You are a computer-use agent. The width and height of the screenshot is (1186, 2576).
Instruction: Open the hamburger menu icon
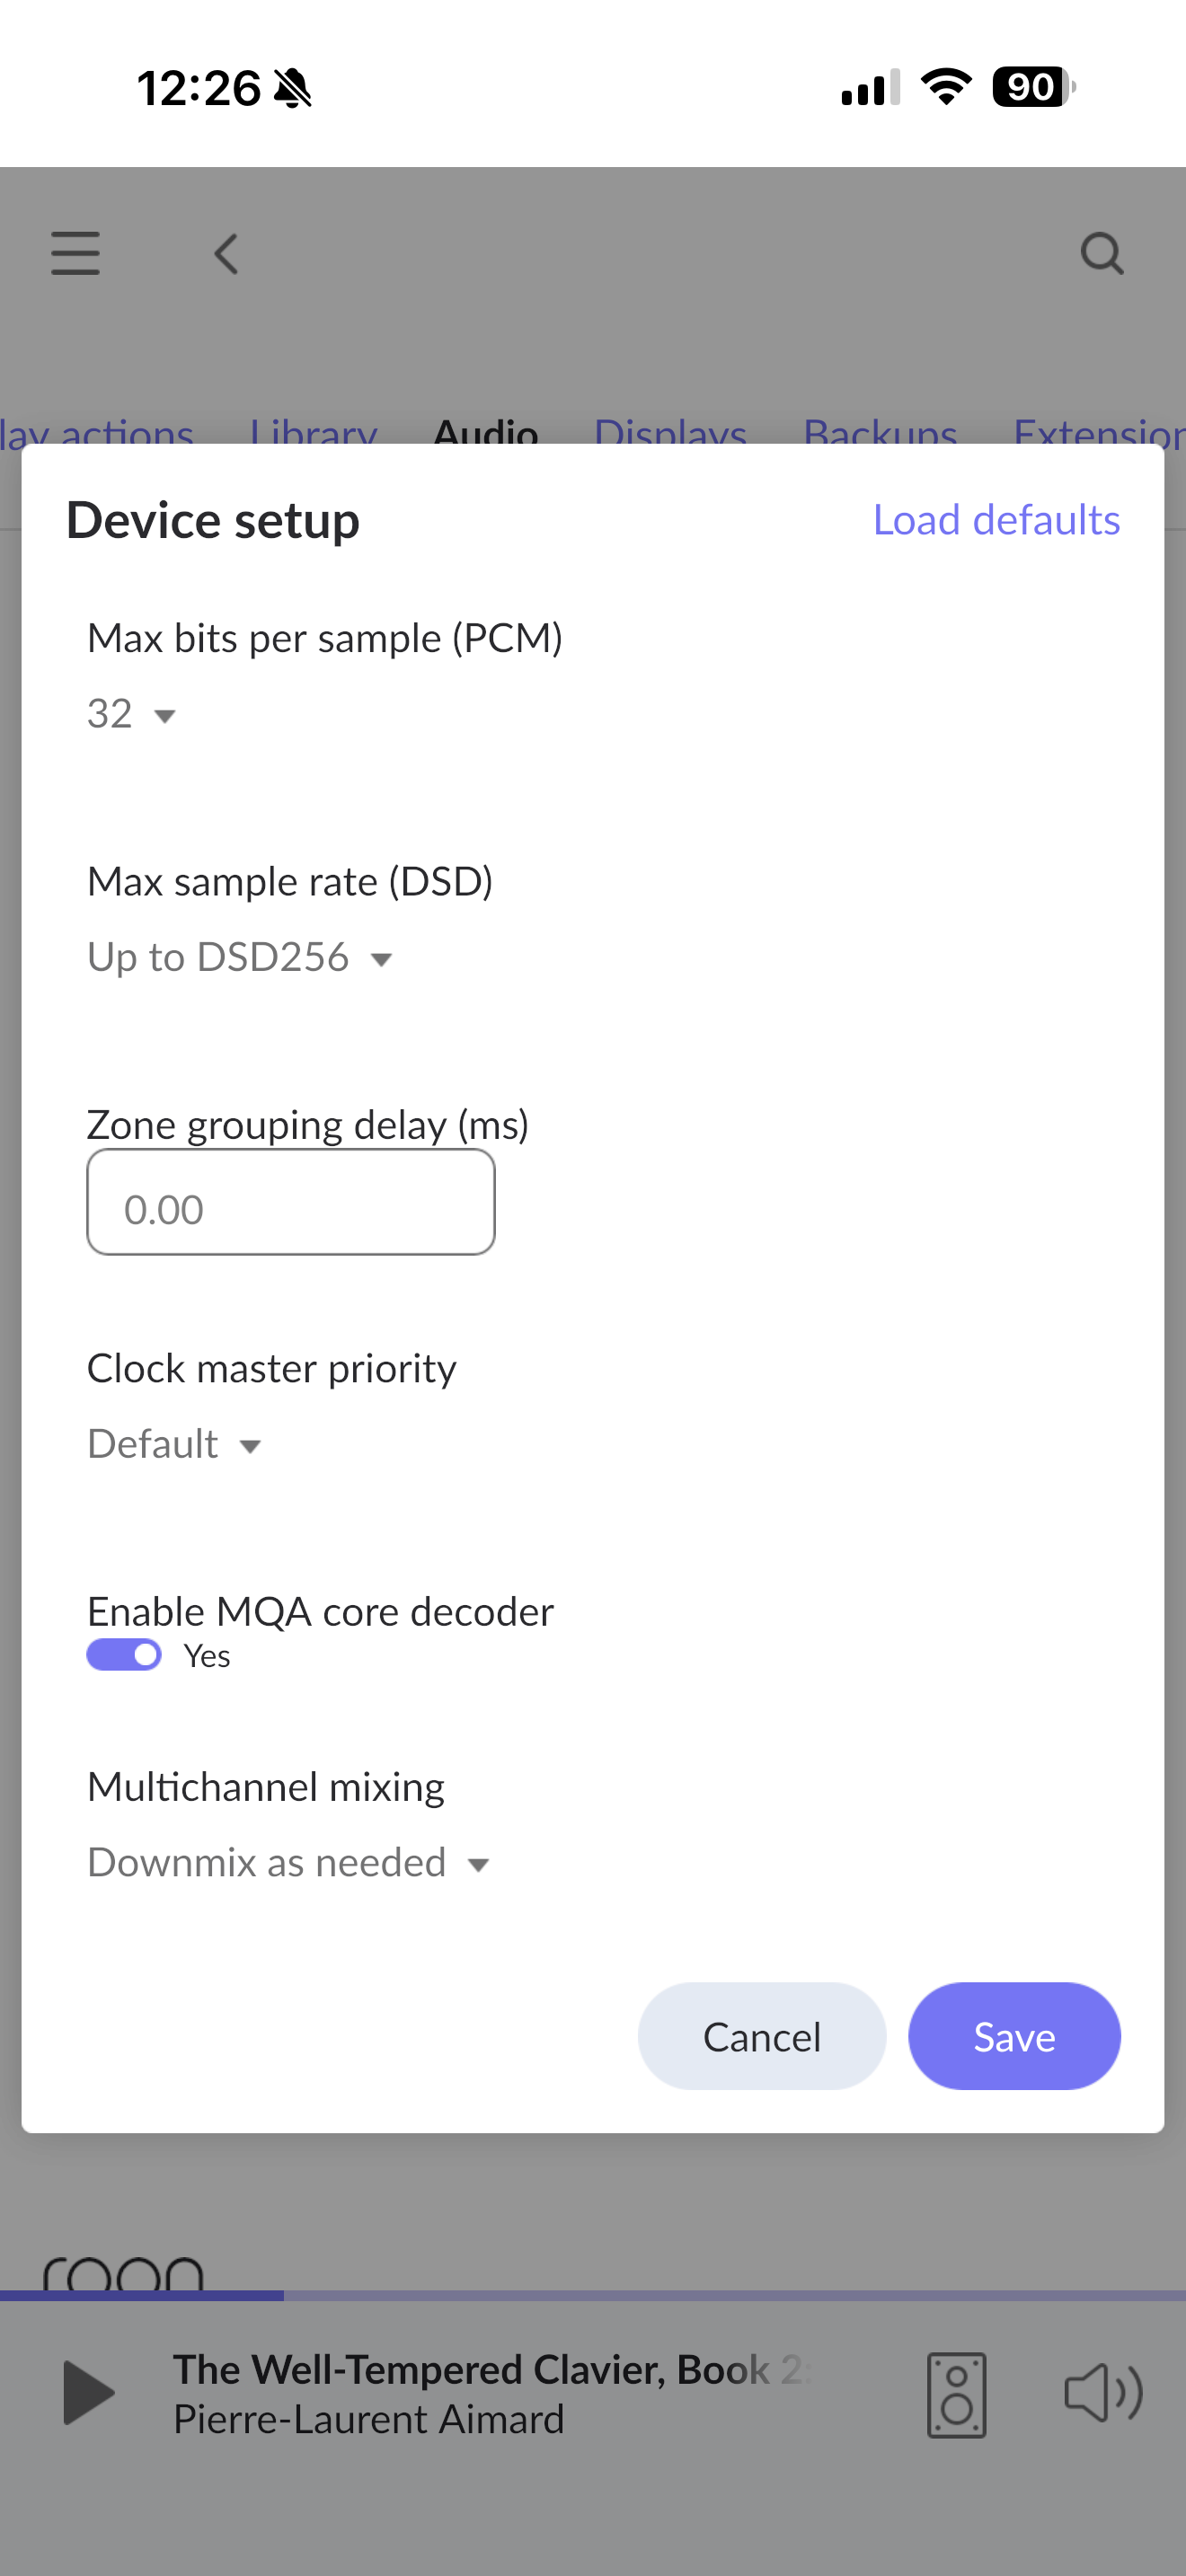coord(76,253)
